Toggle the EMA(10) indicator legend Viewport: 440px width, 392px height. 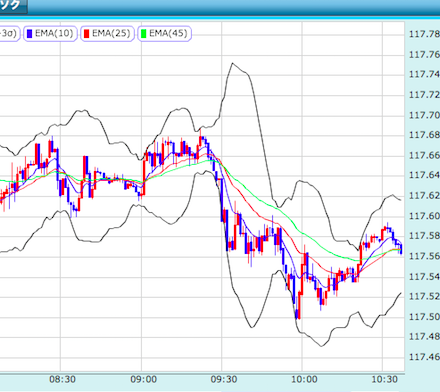point(50,34)
